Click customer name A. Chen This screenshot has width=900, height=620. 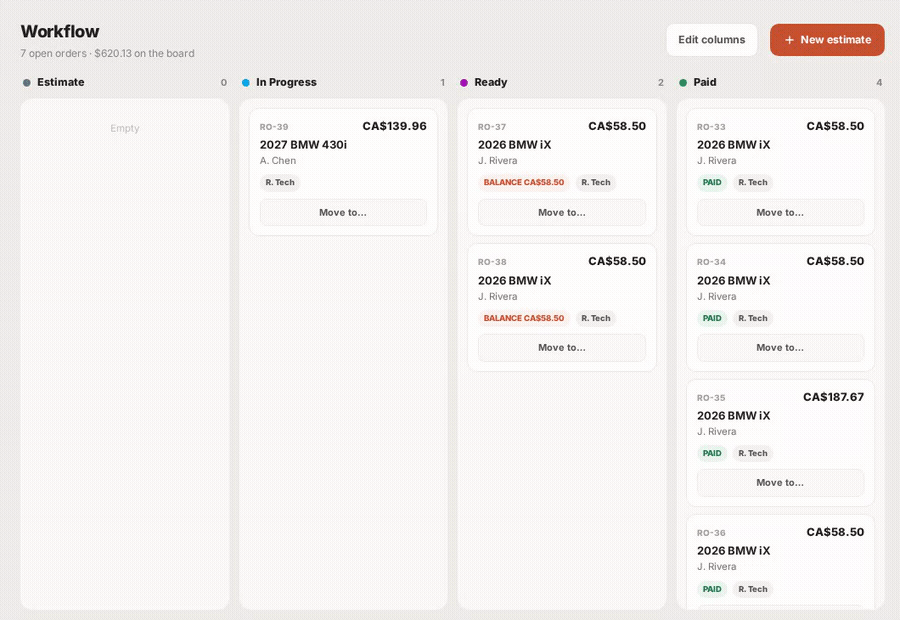278,161
